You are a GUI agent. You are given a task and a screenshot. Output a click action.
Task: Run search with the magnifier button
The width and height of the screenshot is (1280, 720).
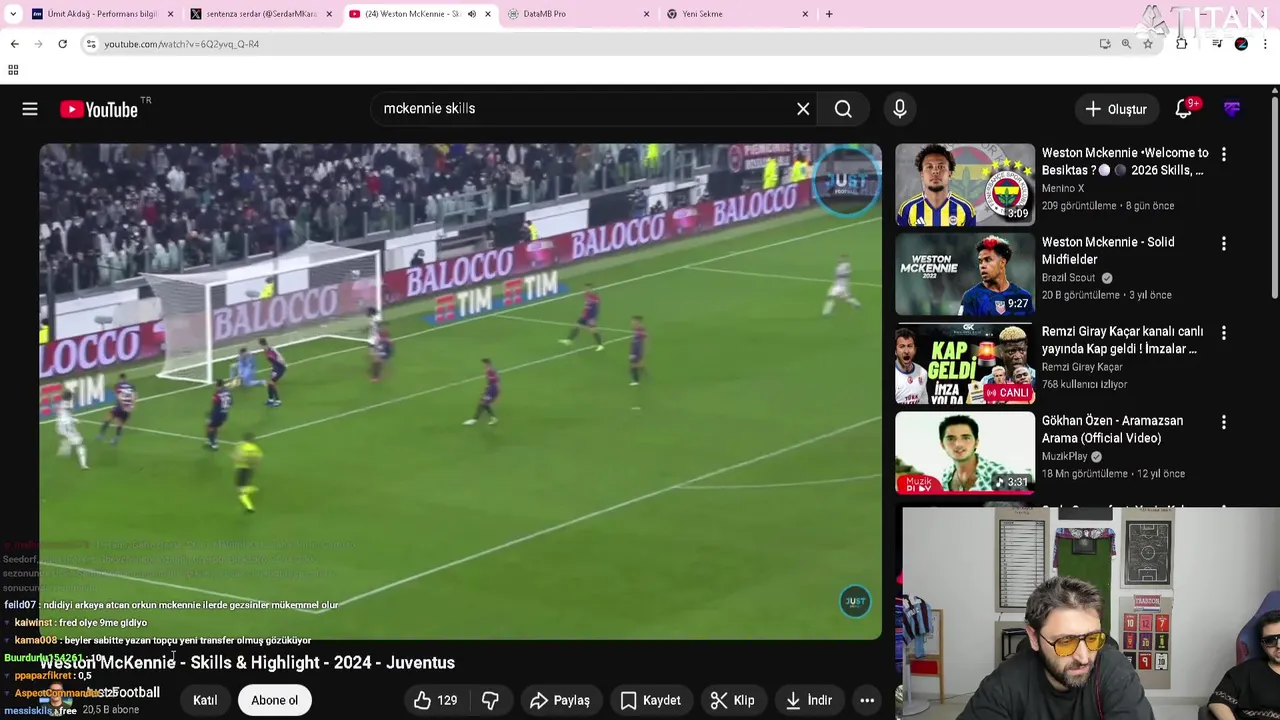tap(843, 109)
